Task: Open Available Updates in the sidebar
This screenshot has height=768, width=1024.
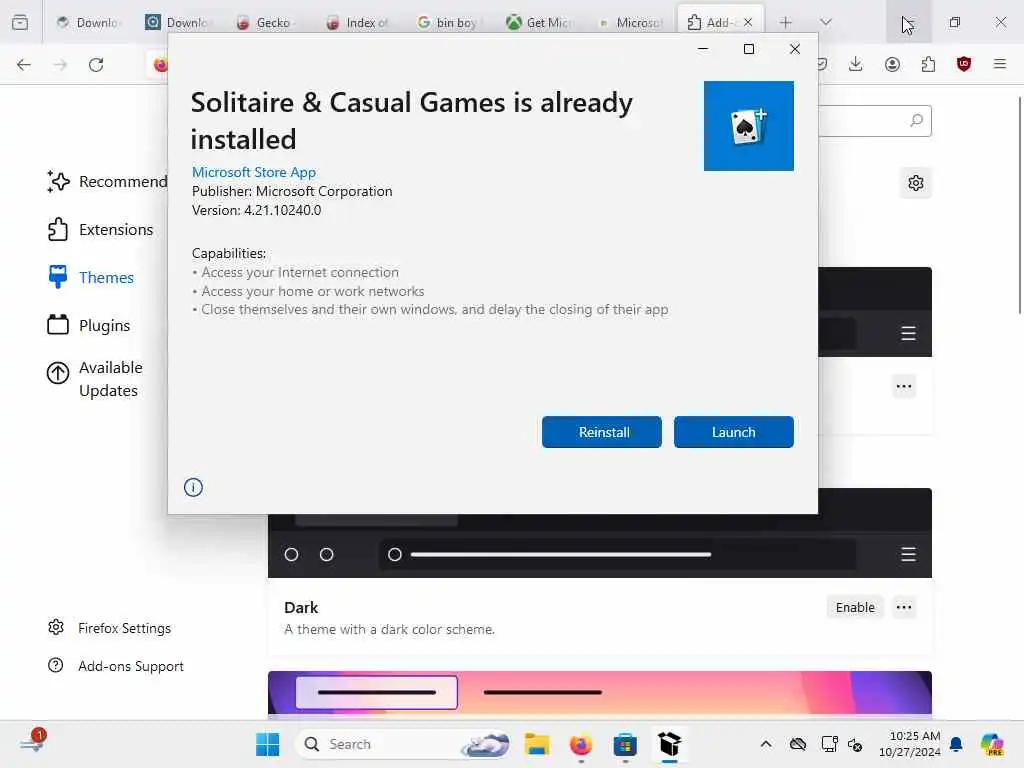Action: click(x=95, y=379)
